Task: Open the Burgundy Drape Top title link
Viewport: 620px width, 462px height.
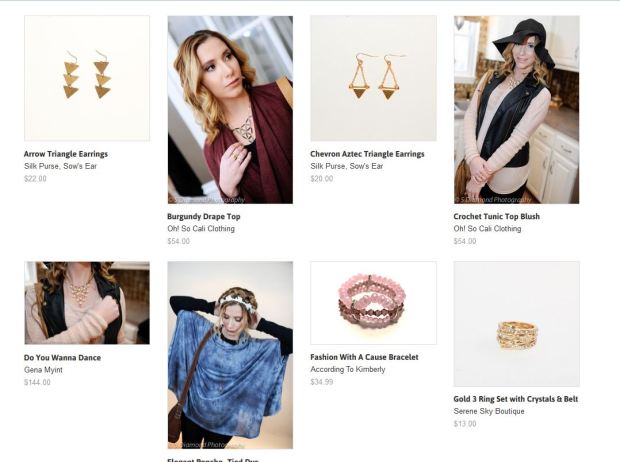Action: tap(204, 216)
